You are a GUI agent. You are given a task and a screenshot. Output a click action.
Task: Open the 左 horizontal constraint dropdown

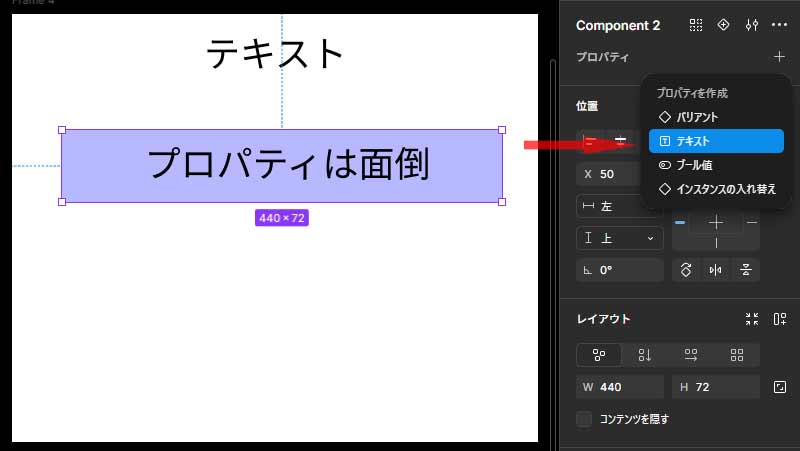click(610, 207)
